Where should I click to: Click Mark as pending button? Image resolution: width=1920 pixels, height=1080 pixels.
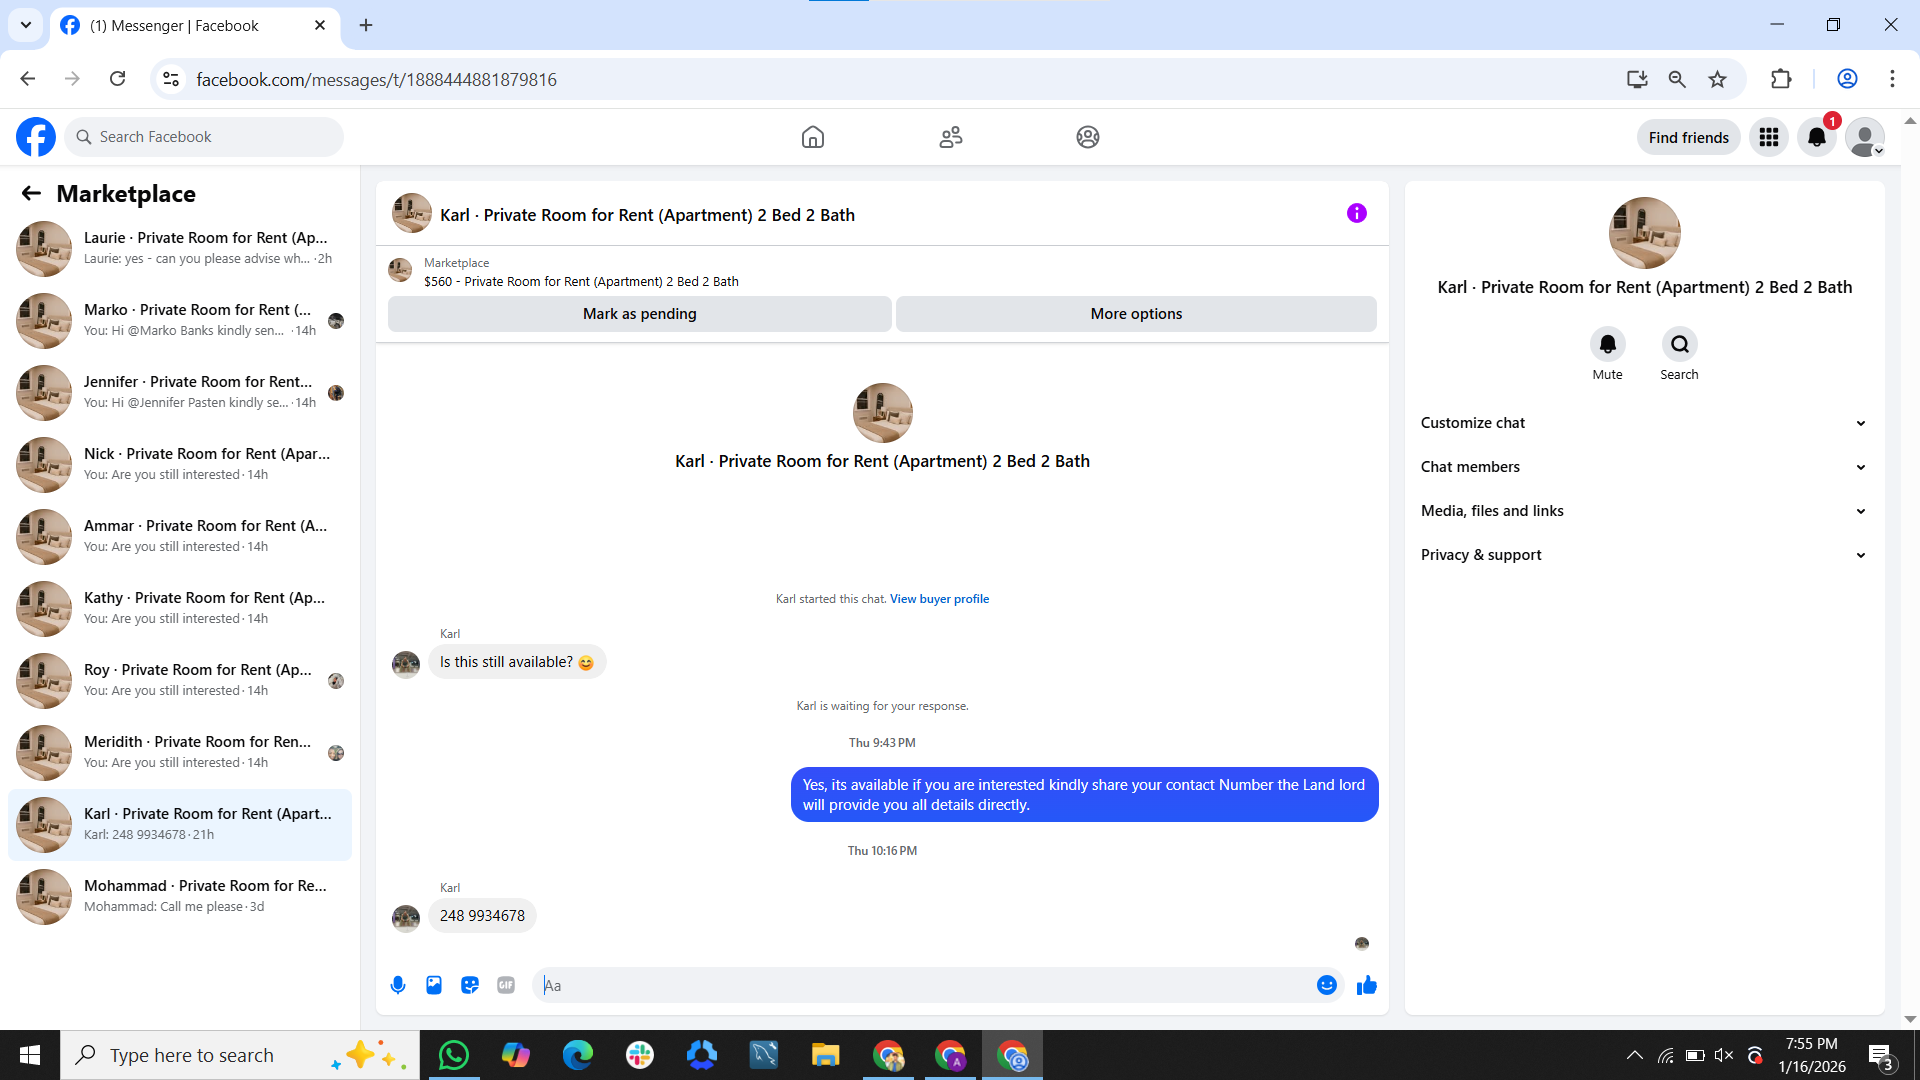tap(639, 314)
